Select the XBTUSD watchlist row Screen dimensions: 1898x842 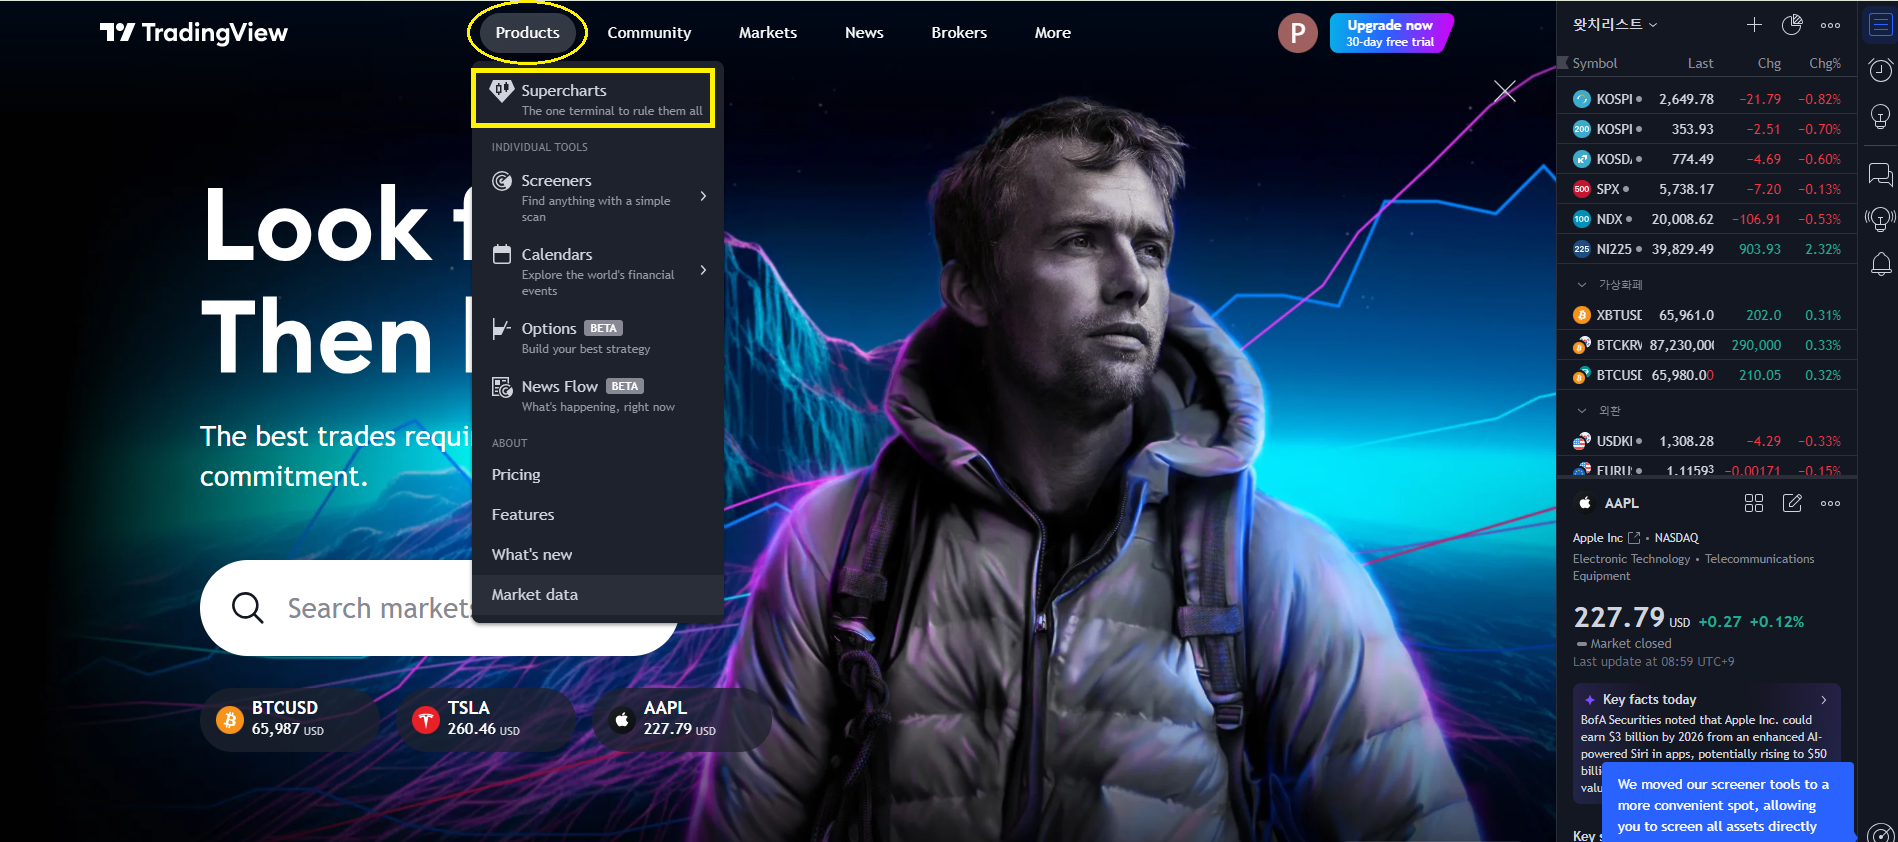click(x=1707, y=315)
